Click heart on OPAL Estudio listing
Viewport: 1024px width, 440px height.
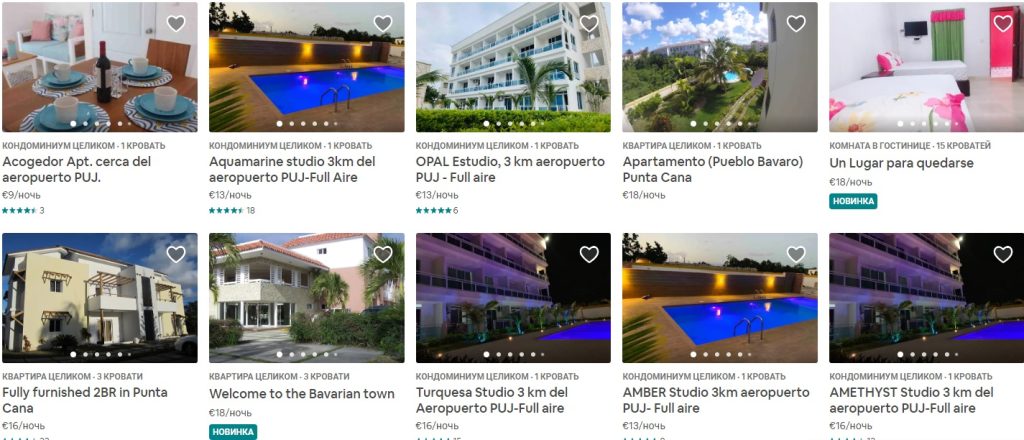(x=589, y=24)
